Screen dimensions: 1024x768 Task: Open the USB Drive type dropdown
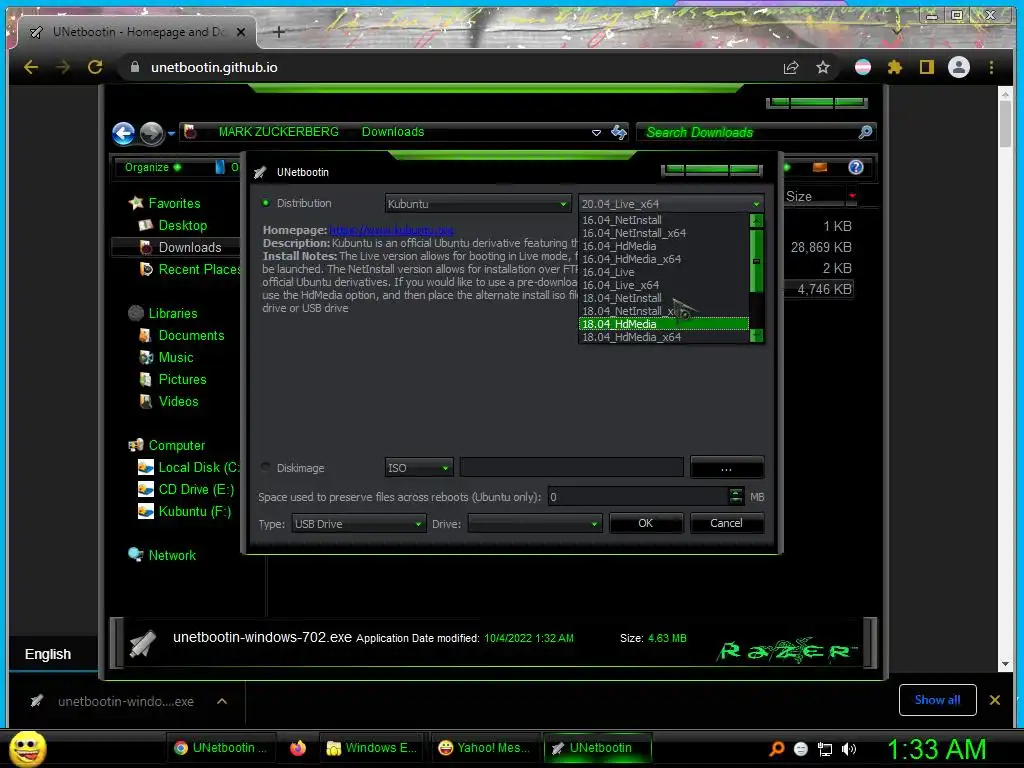(x=359, y=524)
